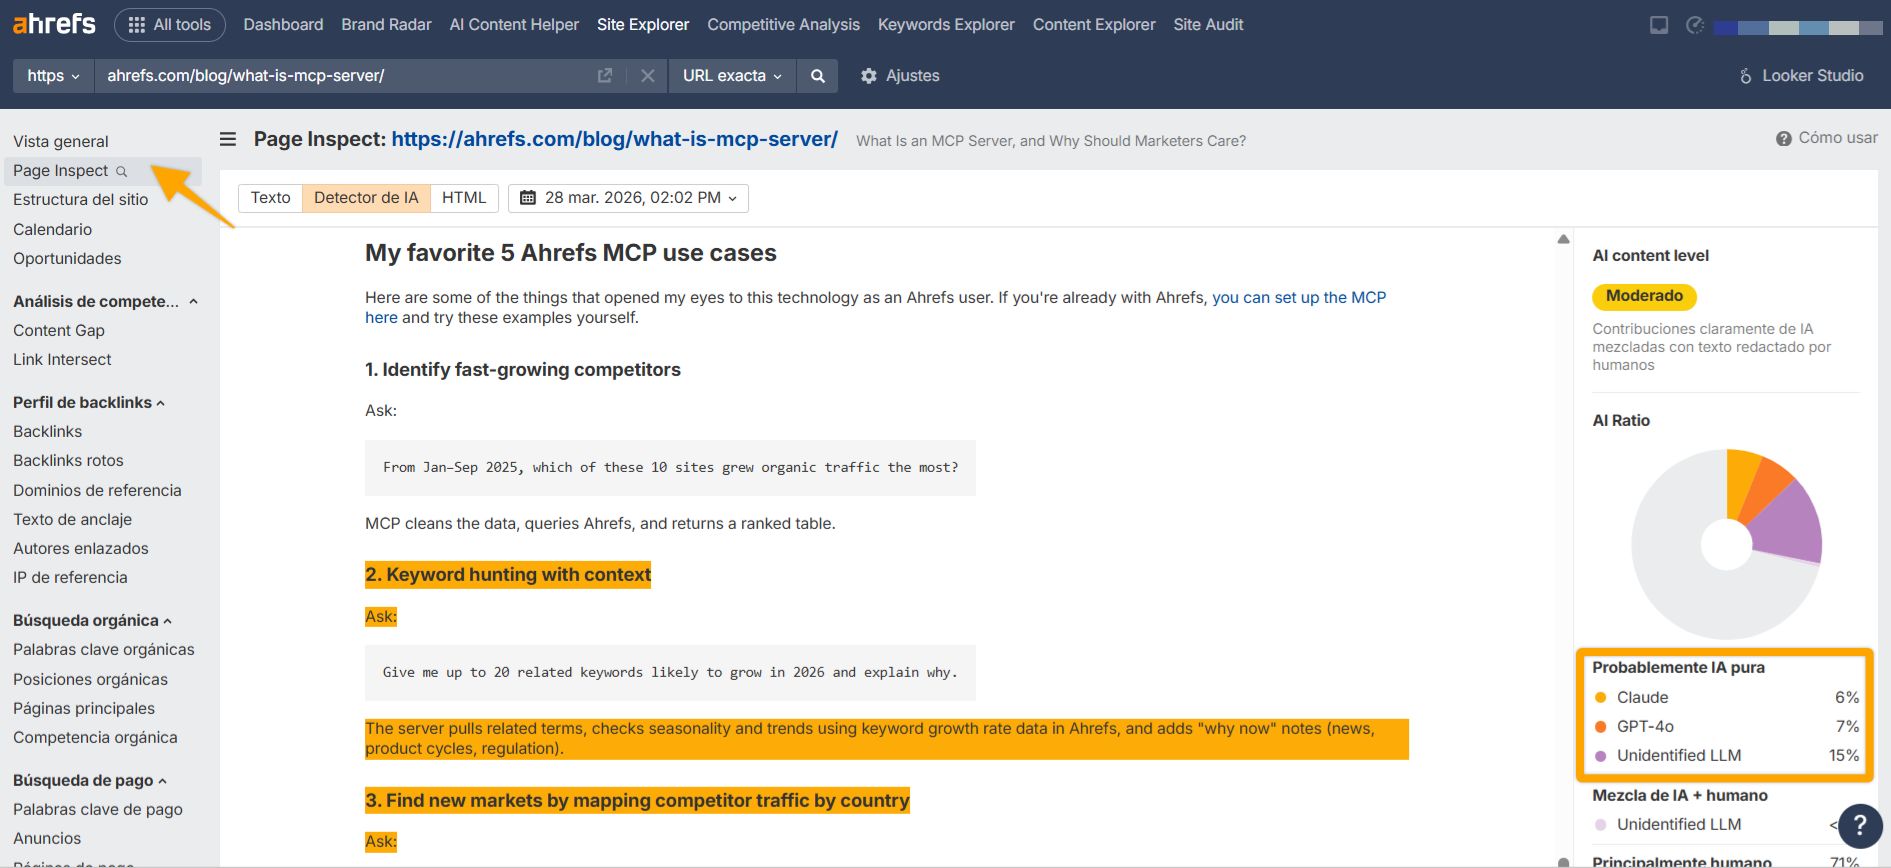Viewport: 1891px width, 868px height.
Task: Select Site Explorer in top nav
Action: [x=643, y=25]
